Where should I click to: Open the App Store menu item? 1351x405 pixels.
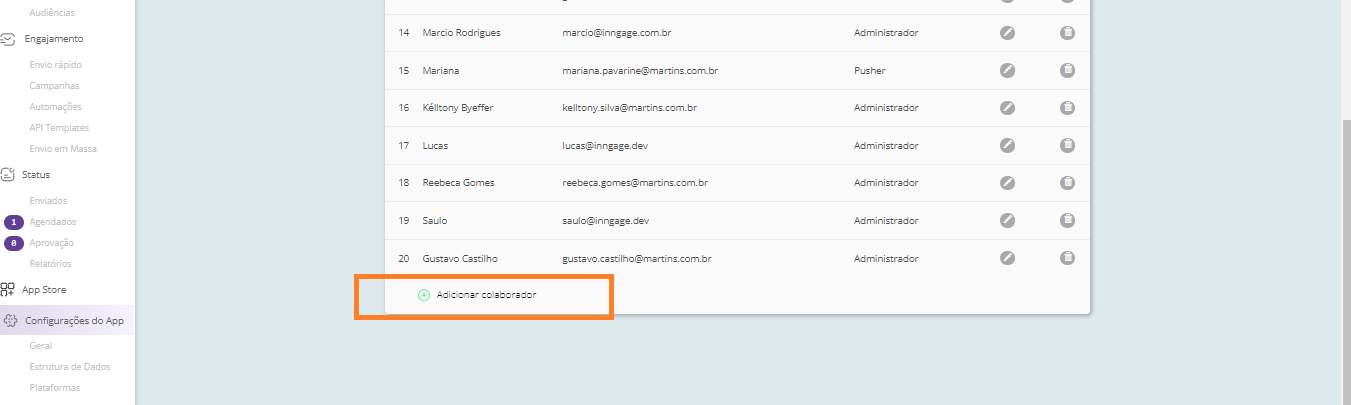[44, 290]
